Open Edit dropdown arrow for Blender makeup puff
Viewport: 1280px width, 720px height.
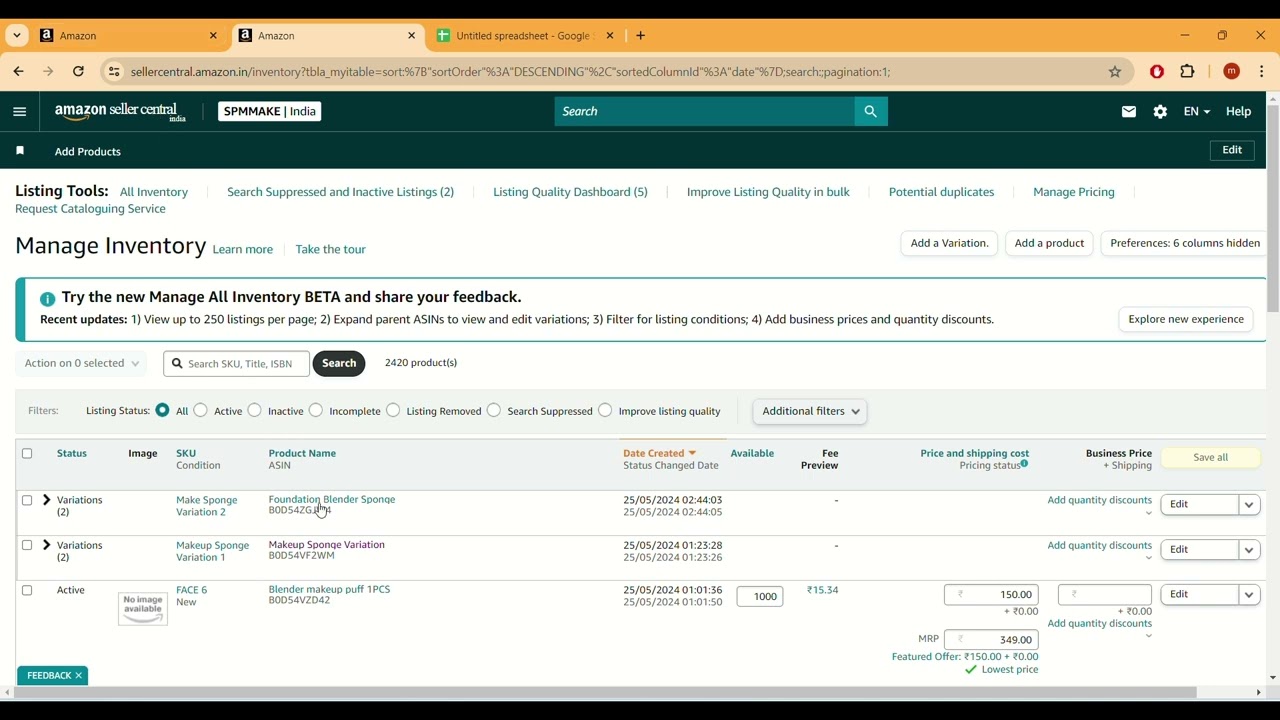tap(1250, 595)
